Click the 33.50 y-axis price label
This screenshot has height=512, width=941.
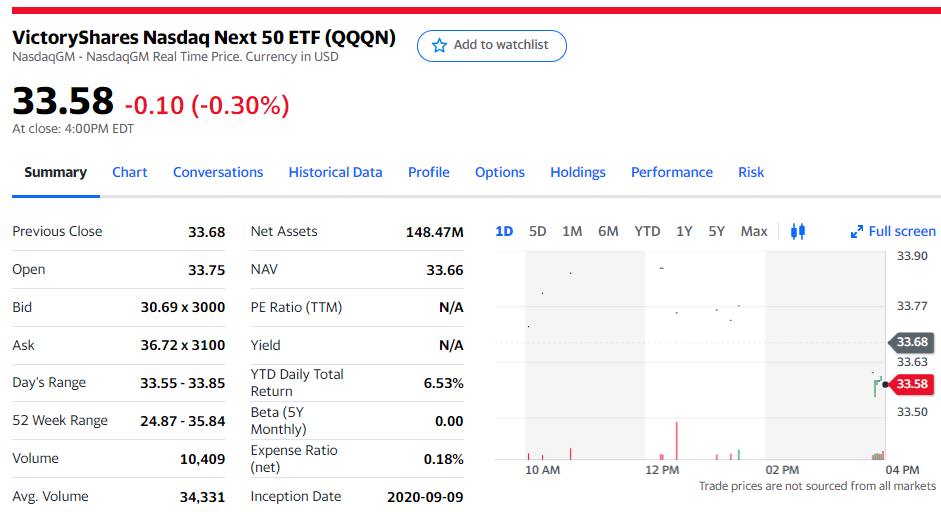(x=912, y=412)
